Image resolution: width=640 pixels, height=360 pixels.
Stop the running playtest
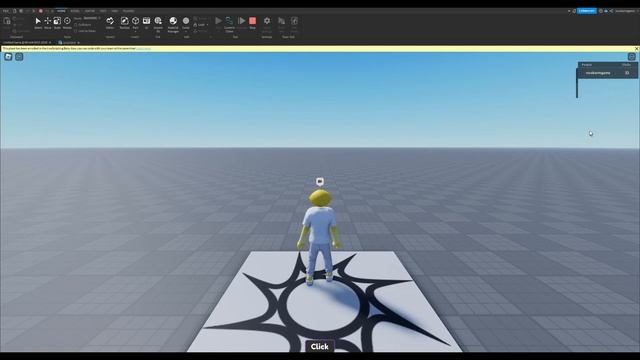point(253,22)
